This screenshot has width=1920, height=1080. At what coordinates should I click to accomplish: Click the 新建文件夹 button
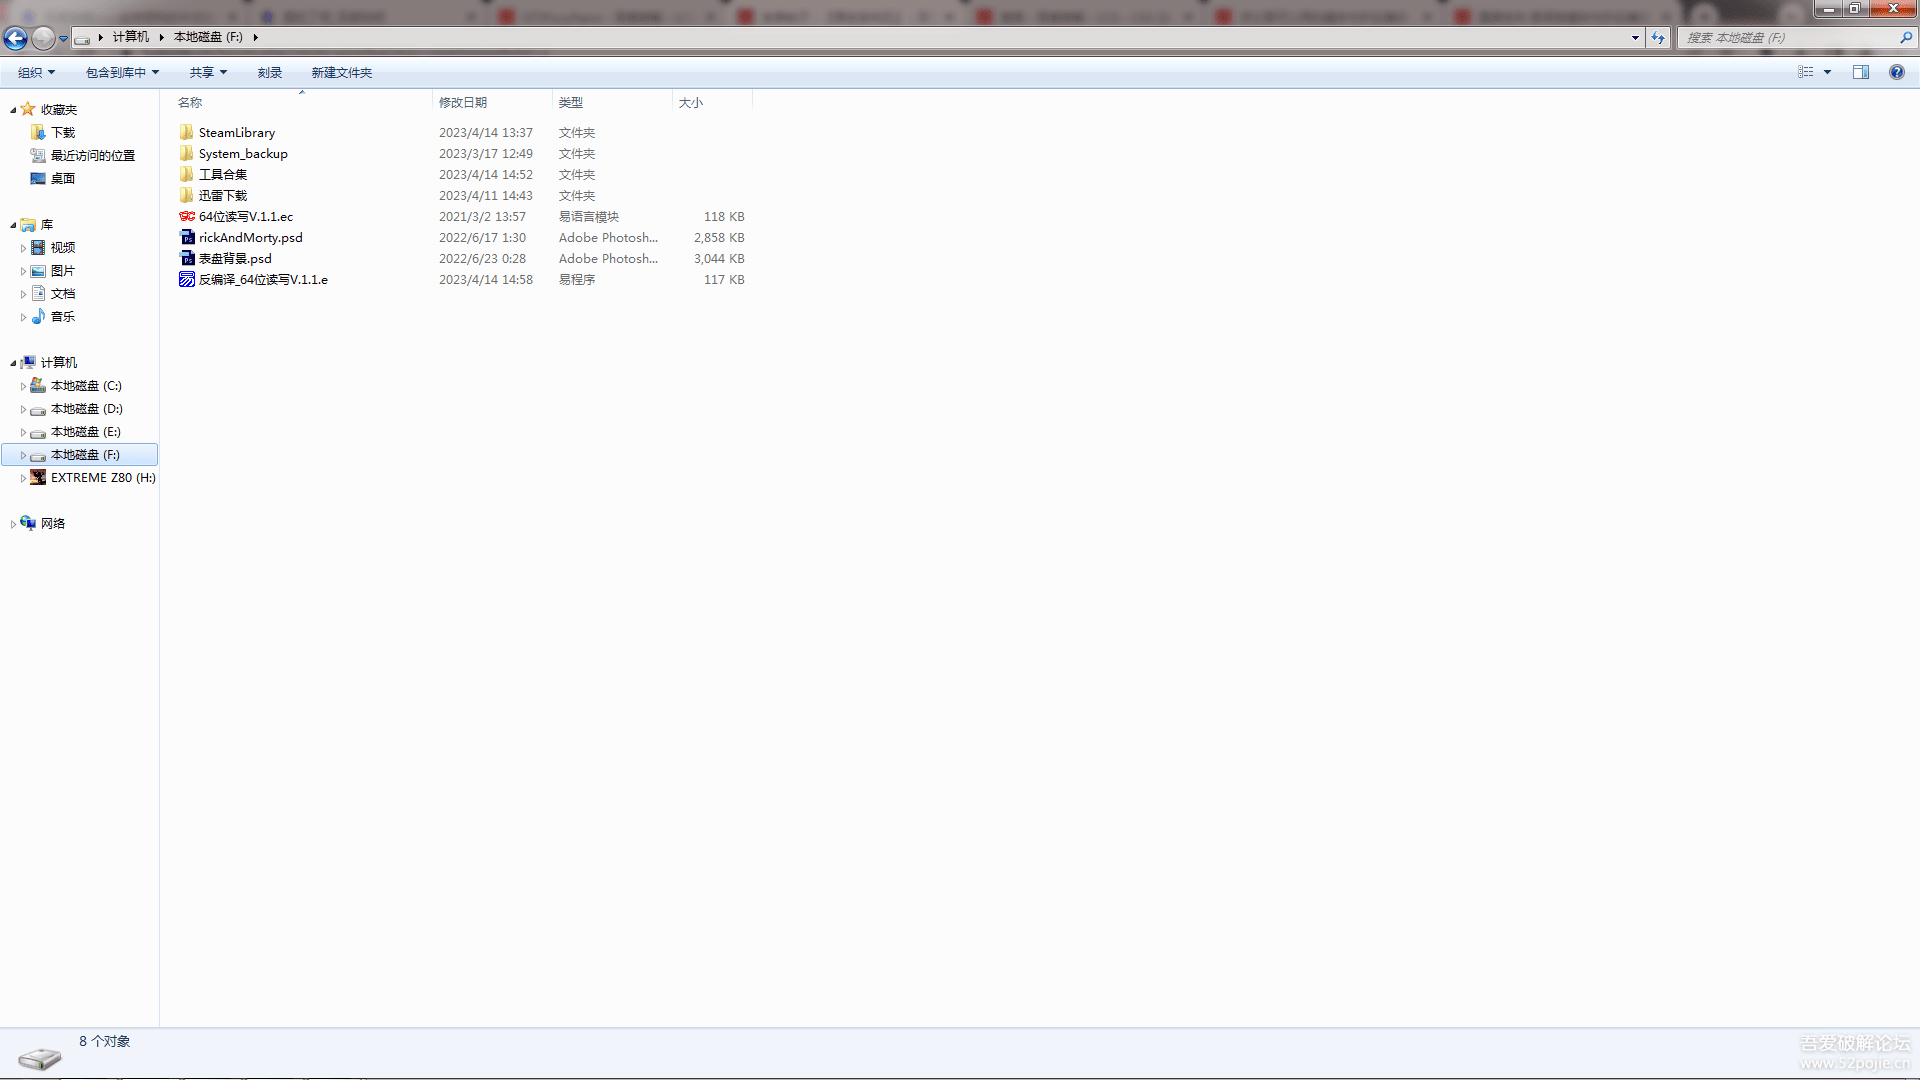click(x=341, y=72)
